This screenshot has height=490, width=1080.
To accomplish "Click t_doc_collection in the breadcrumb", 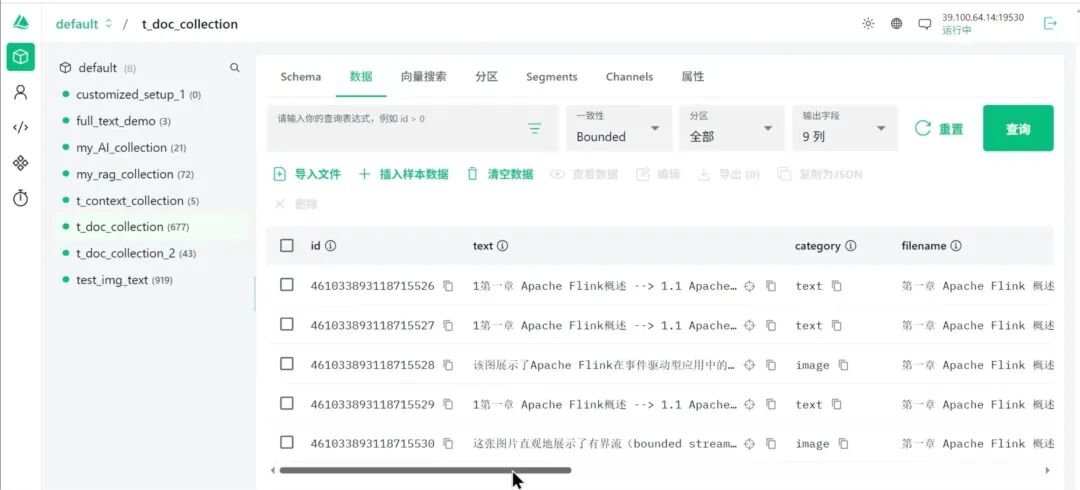I will coord(189,24).
